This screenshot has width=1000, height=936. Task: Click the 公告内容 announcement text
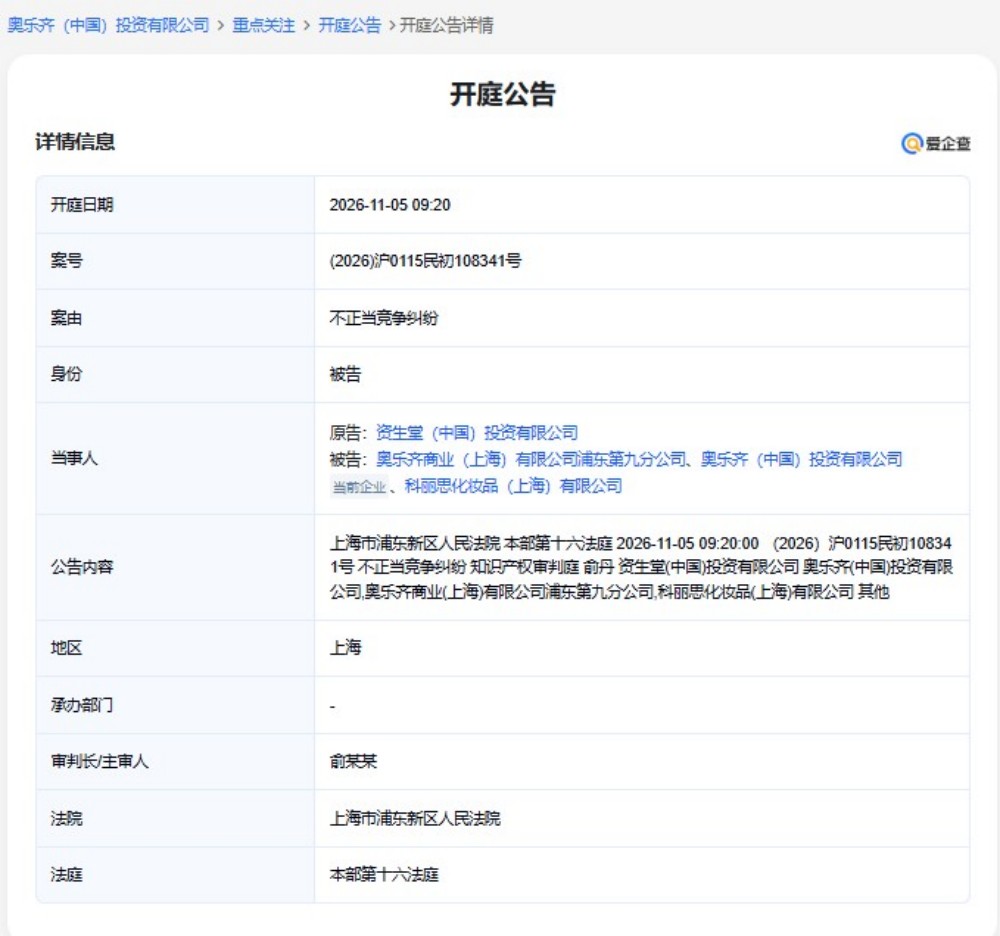(641, 567)
